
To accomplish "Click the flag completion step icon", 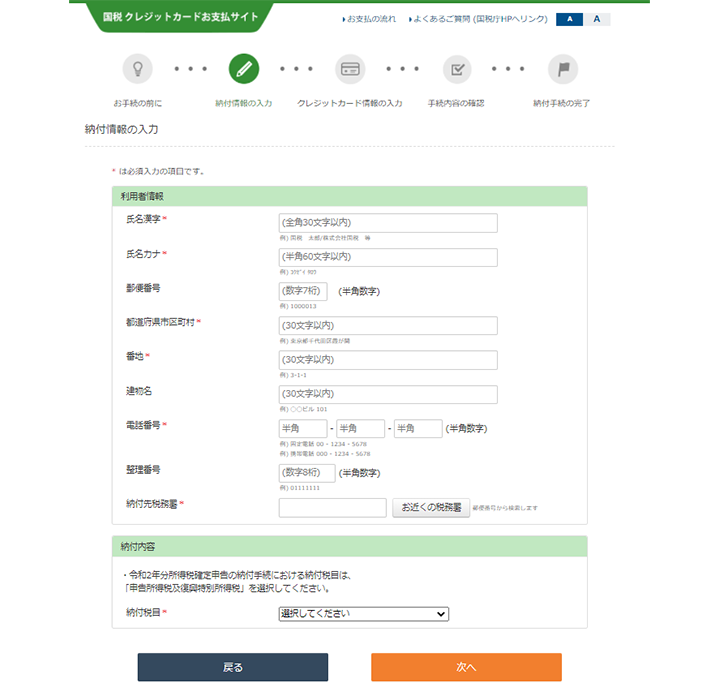I will pos(563,69).
